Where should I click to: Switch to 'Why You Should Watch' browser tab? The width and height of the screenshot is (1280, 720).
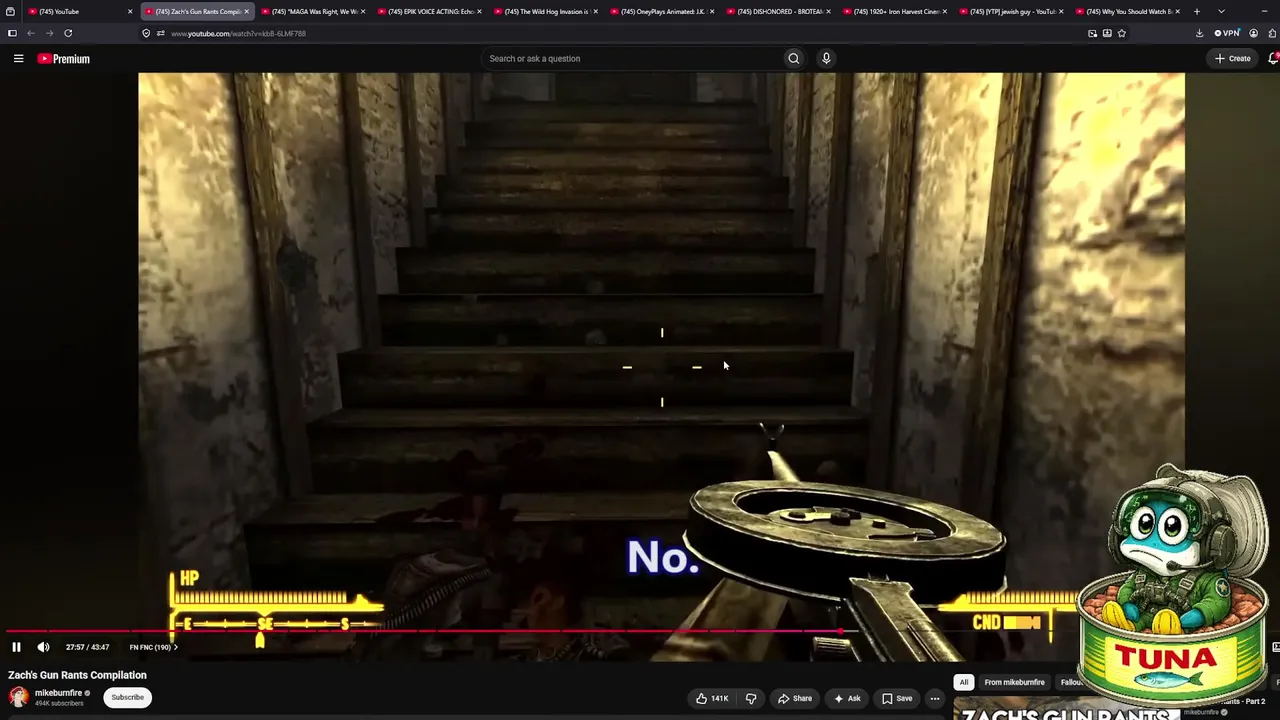1128,11
